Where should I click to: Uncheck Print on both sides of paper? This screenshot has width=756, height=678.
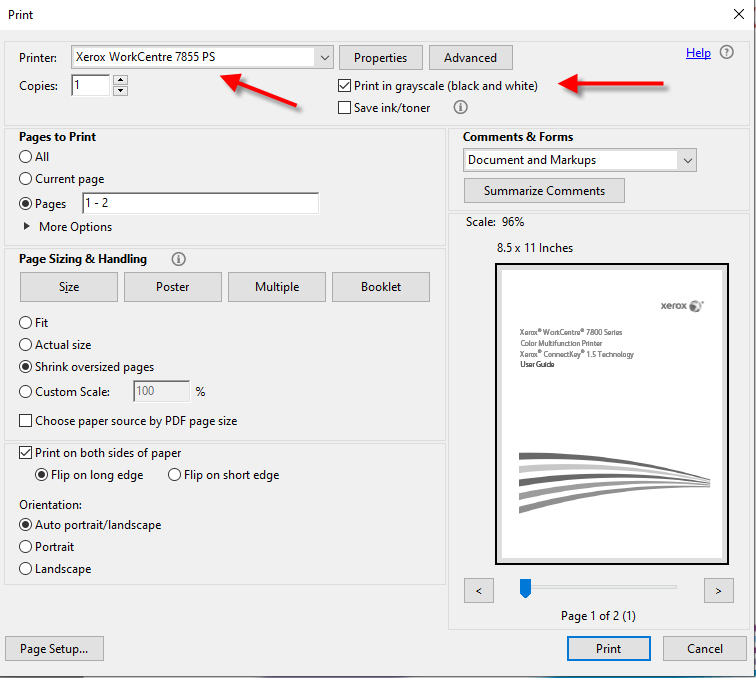tap(26, 453)
